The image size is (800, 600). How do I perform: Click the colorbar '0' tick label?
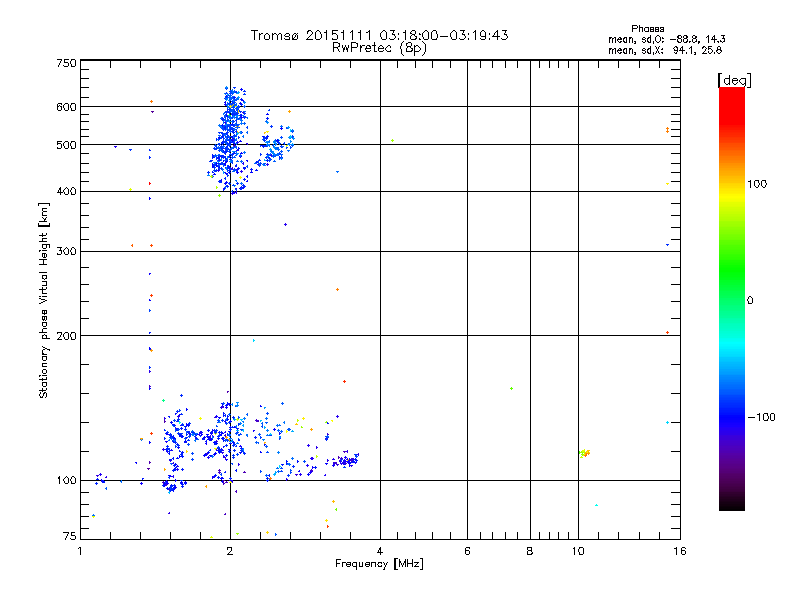tap(750, 301)
